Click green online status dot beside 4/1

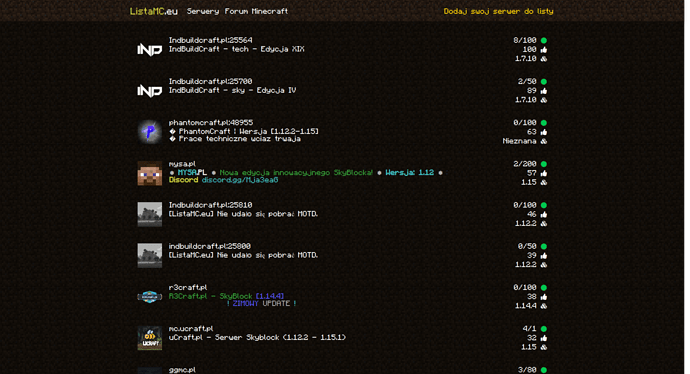(x=544, y=329)
